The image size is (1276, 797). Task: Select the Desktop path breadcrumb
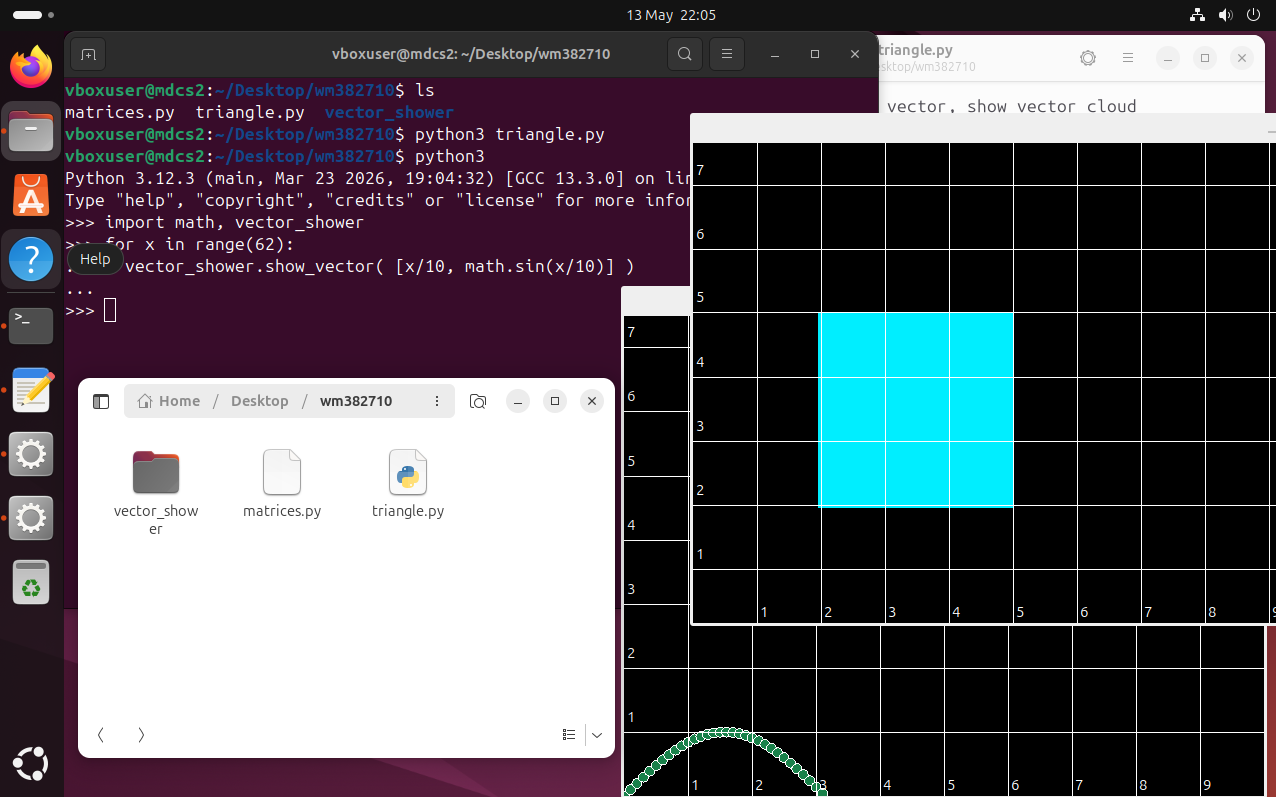point(259,401)
